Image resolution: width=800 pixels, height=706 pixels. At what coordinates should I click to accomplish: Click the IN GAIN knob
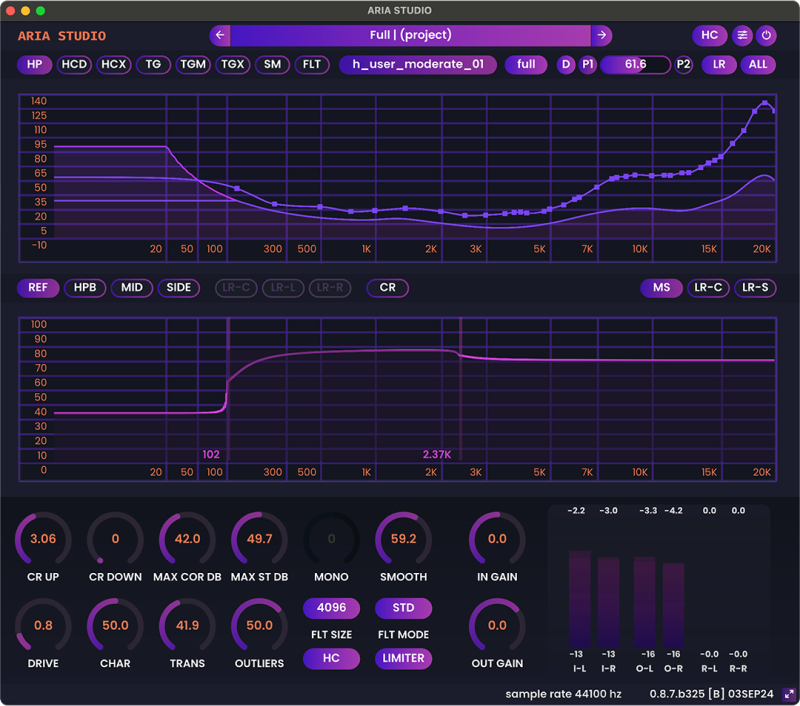click(497, 539)
